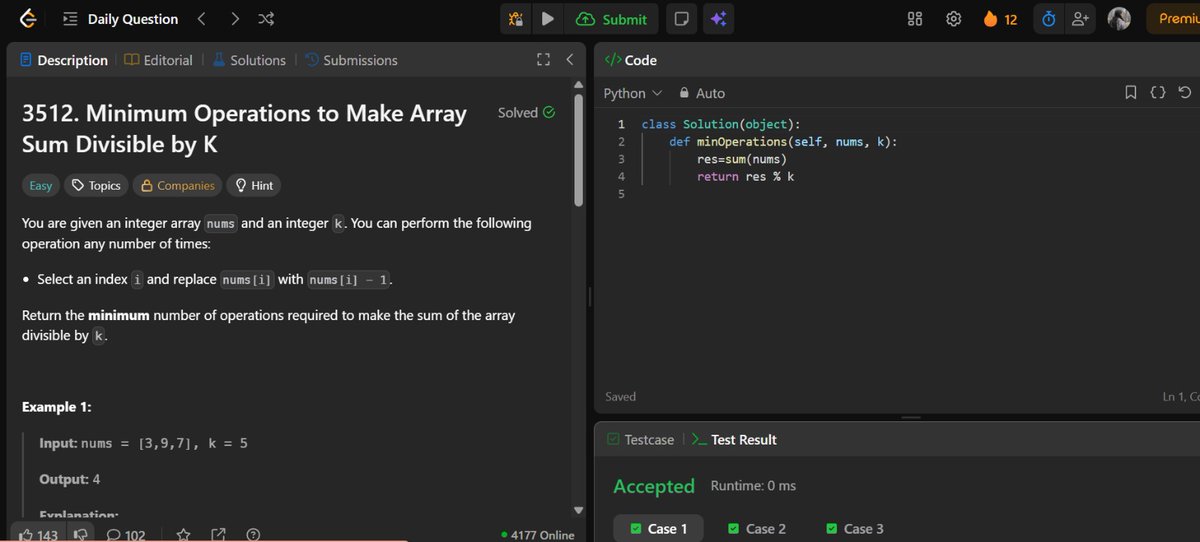Click the LeetCode logo icon

(29, 18)
